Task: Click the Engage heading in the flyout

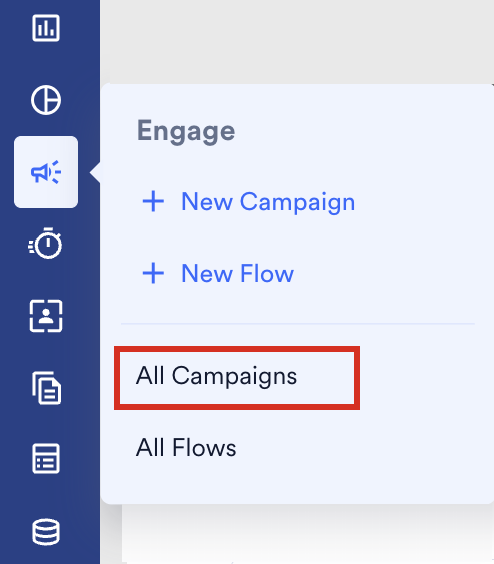Action: click(186, 132)
